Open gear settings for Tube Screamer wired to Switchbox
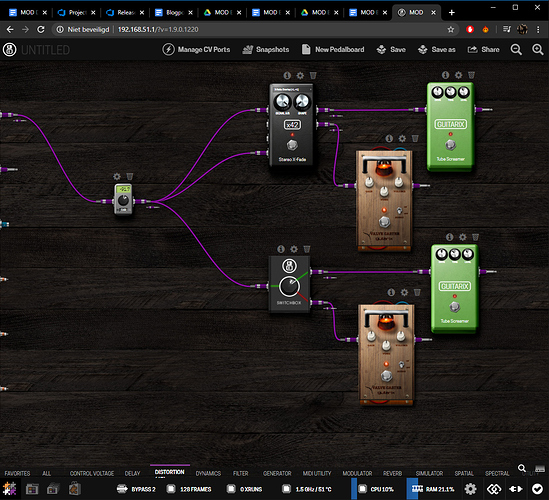Screen dimensions: 549x500 coord(463,237)
